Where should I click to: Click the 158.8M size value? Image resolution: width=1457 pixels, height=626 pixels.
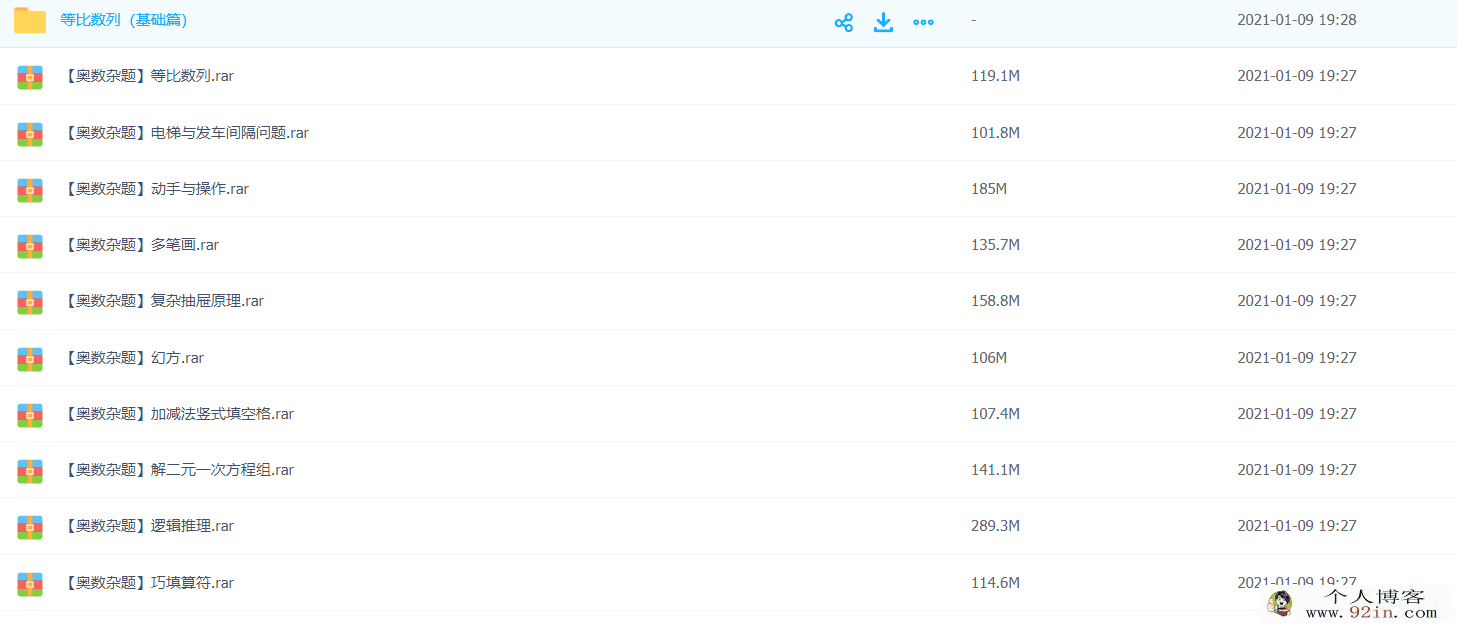(995, 301)
